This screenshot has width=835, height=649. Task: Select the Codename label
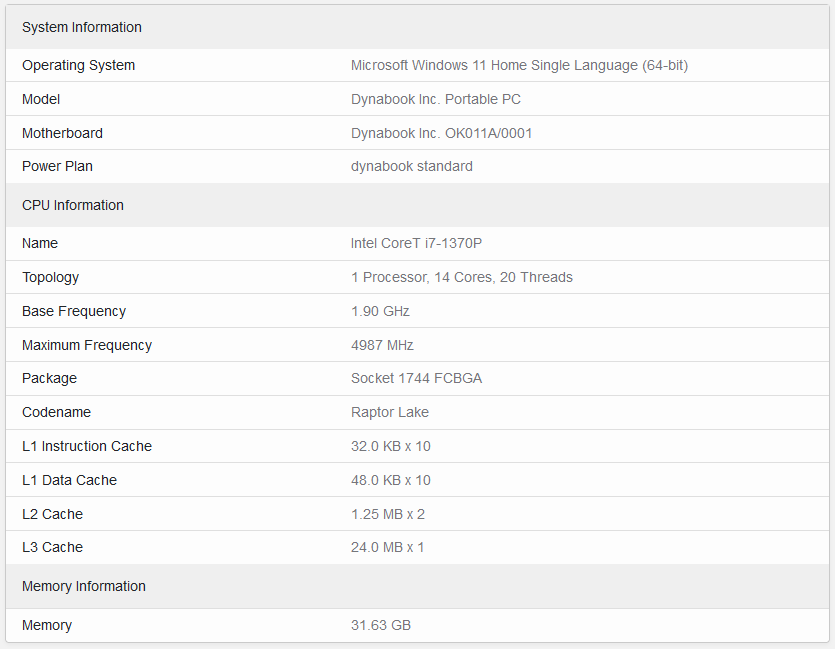click(x=56, y=413)
